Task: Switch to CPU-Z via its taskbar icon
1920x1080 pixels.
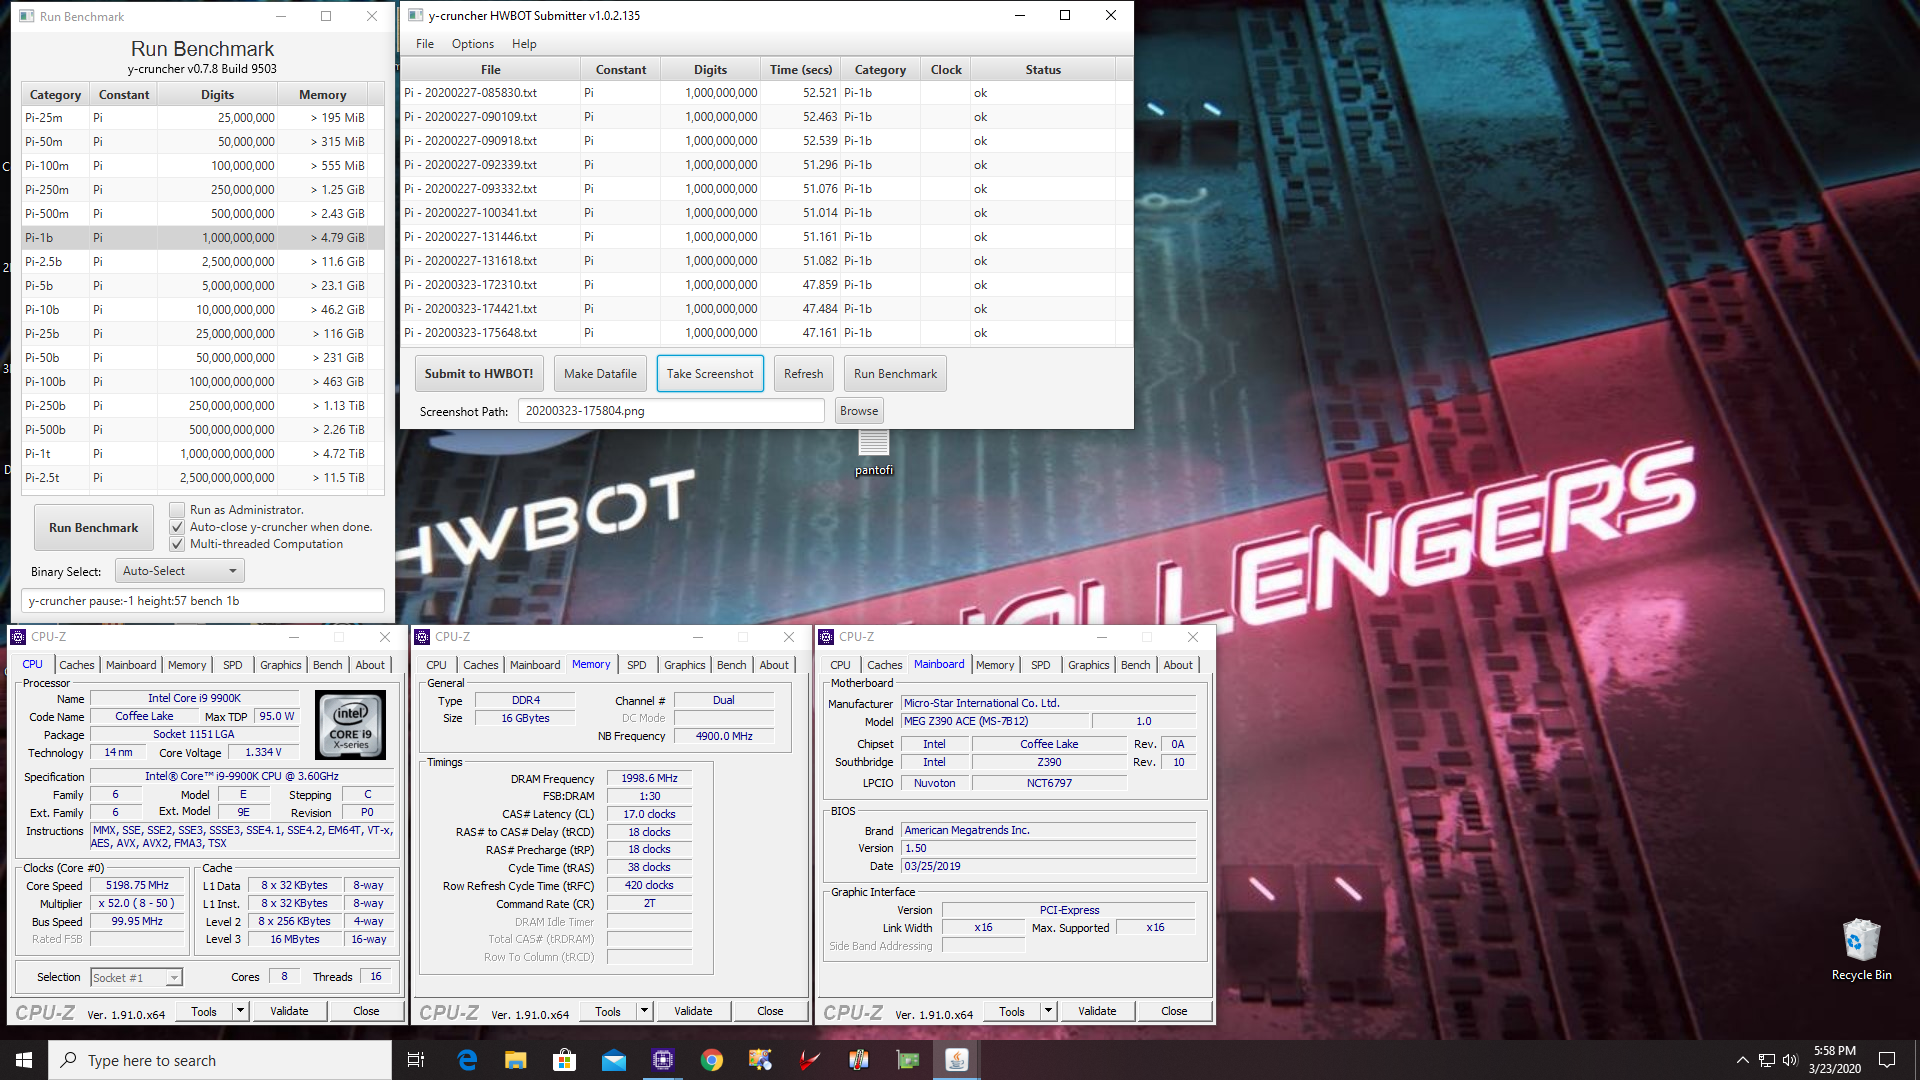Action: [662, 1060]
